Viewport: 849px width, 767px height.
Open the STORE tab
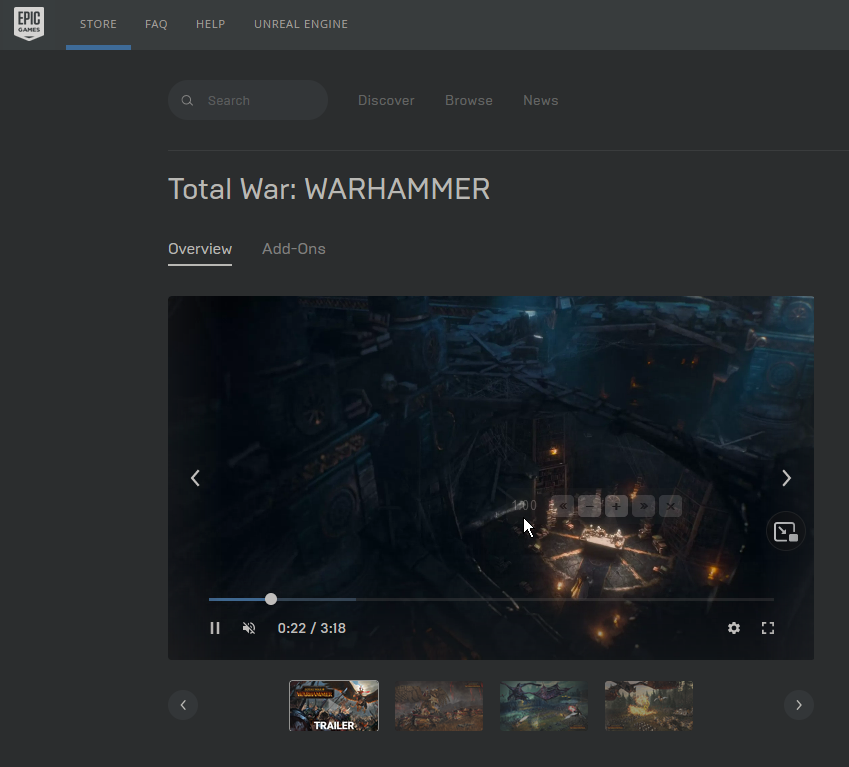point(98,24)
